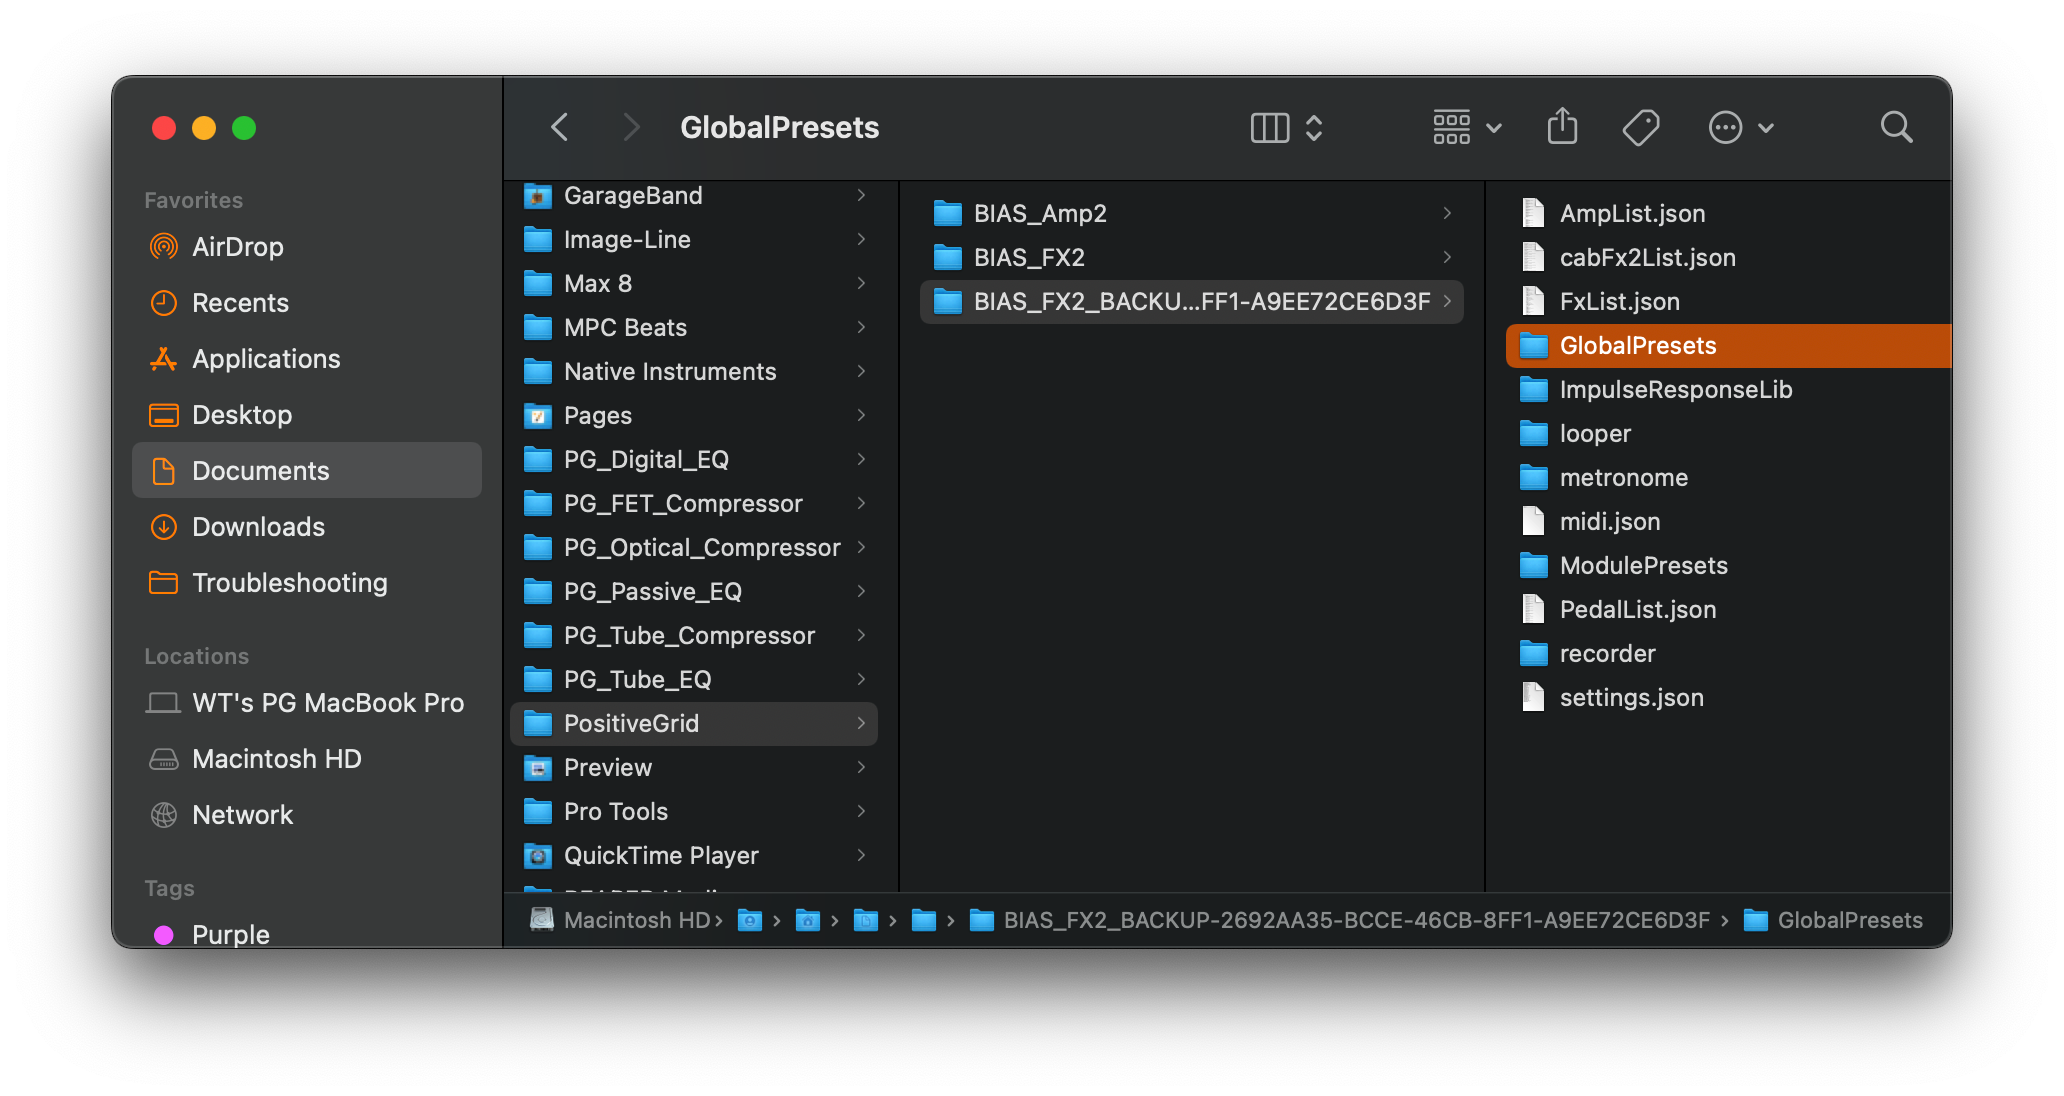Select the midi.json file
2064x1096 pixels.
coord(1728,521)
